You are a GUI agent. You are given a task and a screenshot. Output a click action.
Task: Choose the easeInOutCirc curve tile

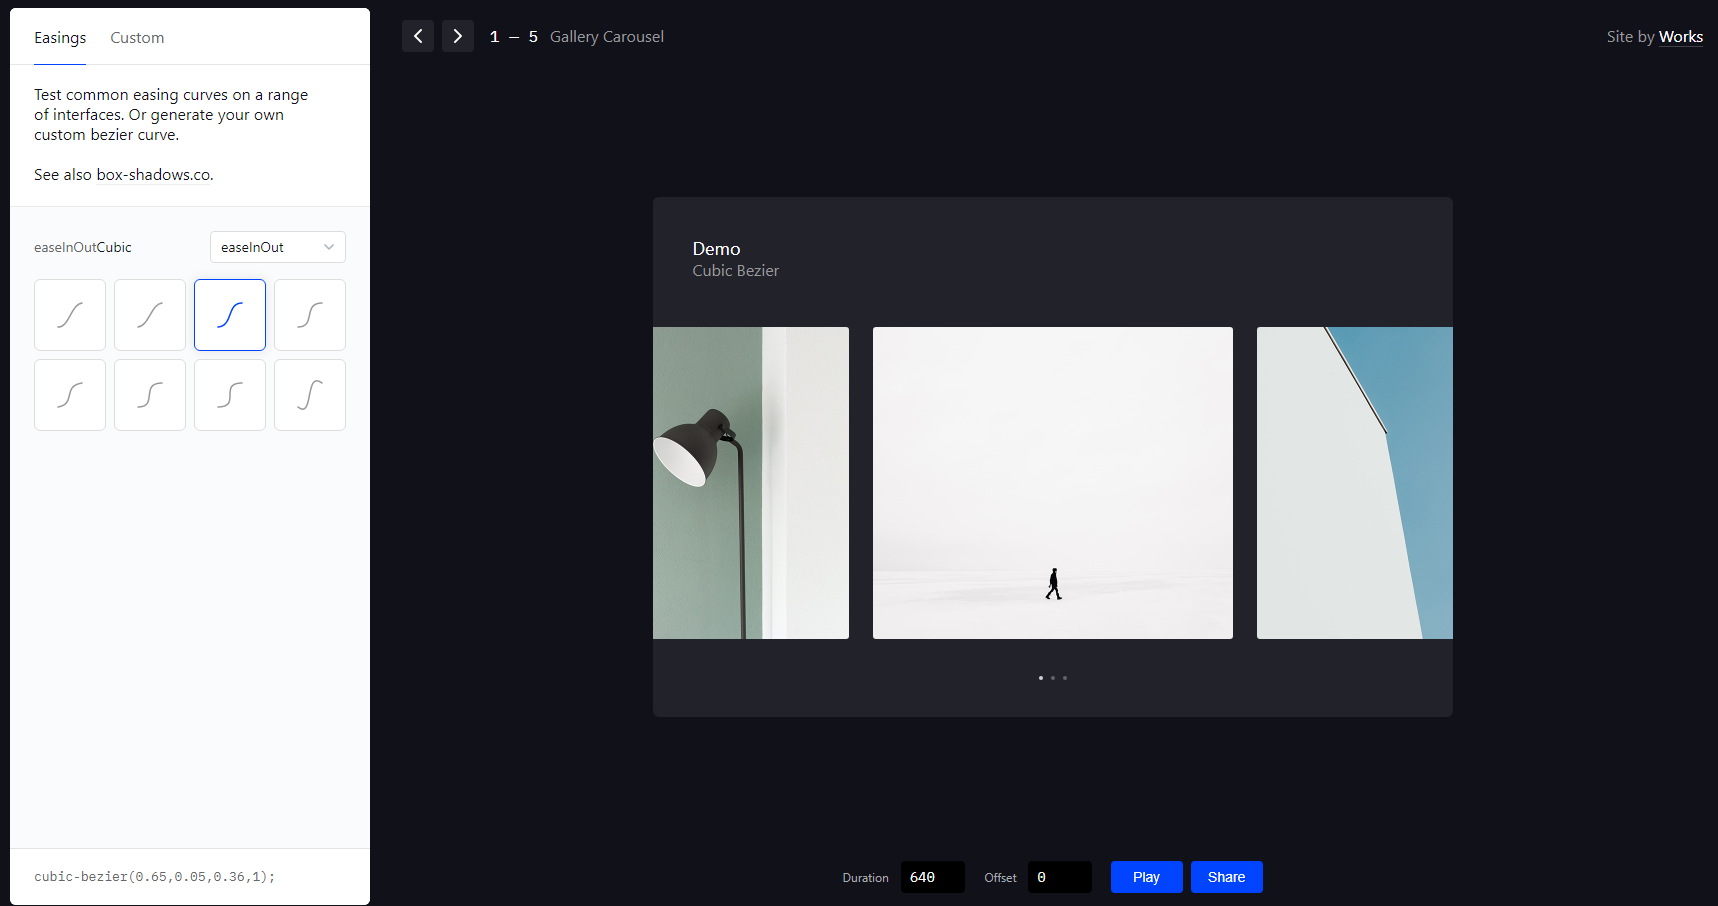click(x=230, y=395)
